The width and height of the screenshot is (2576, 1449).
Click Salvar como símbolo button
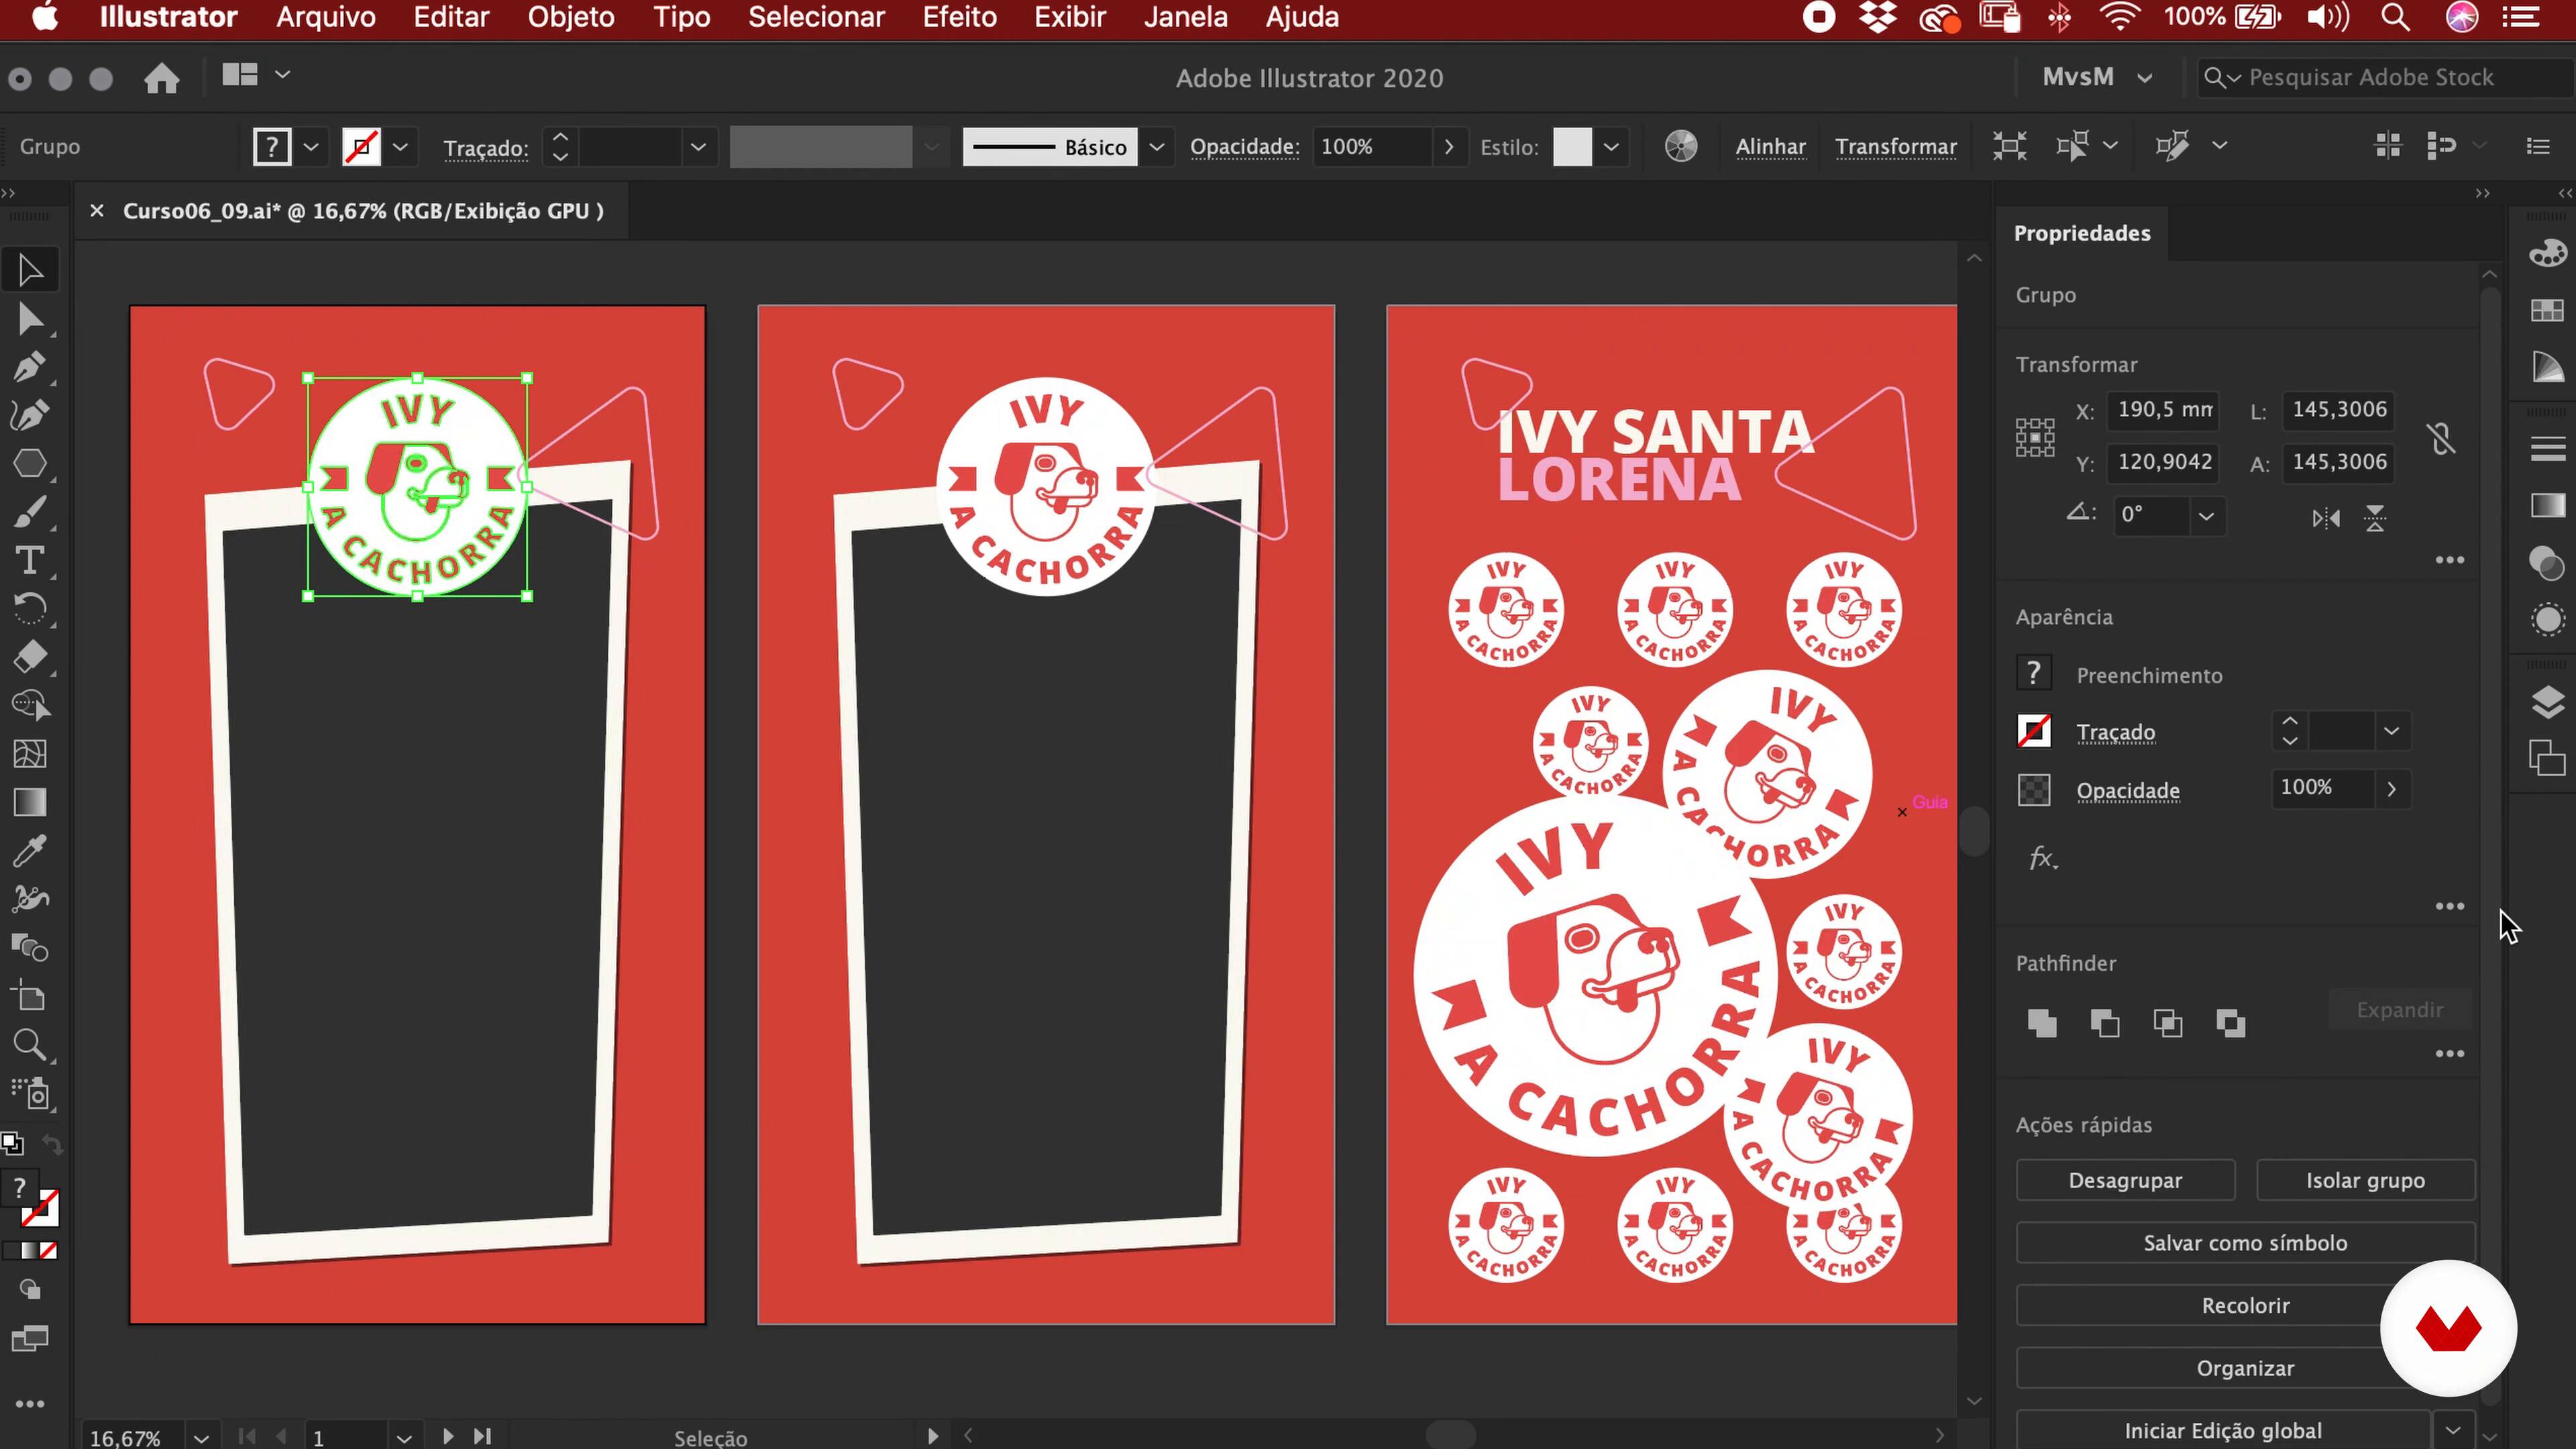click(2245, 1243)
